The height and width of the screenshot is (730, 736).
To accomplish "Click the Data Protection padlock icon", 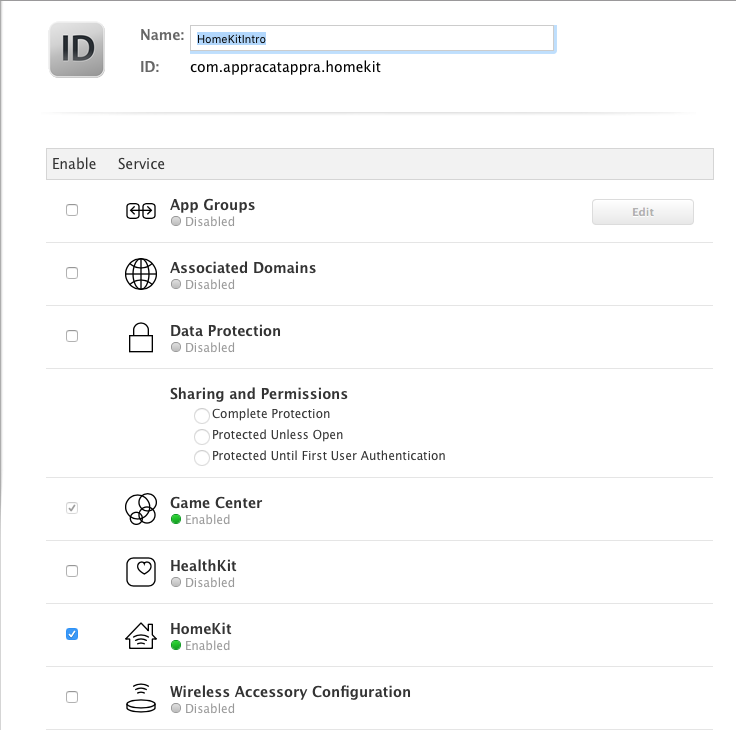I will pyautogui.click(x=141, y=337).
